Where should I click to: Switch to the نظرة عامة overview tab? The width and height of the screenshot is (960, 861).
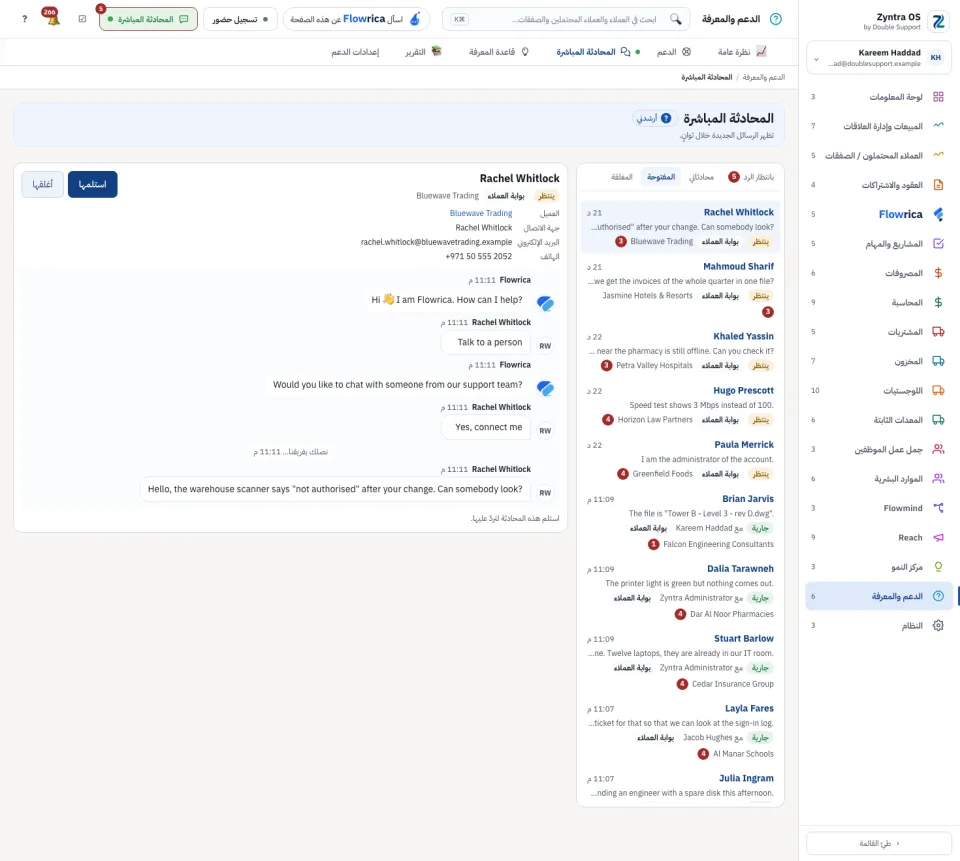742,52
